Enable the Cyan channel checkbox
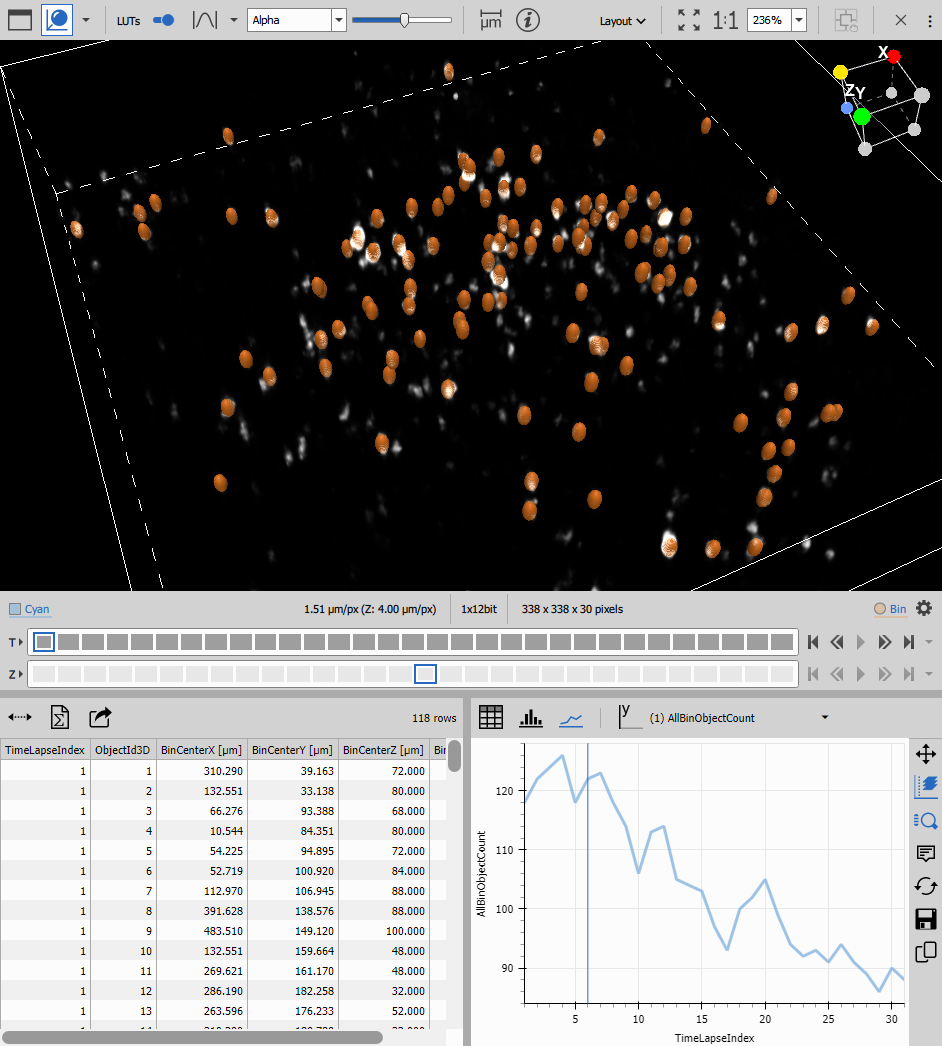Viewport: 942px width, 1046px height. pyautogui.click(x=15, y=608)
